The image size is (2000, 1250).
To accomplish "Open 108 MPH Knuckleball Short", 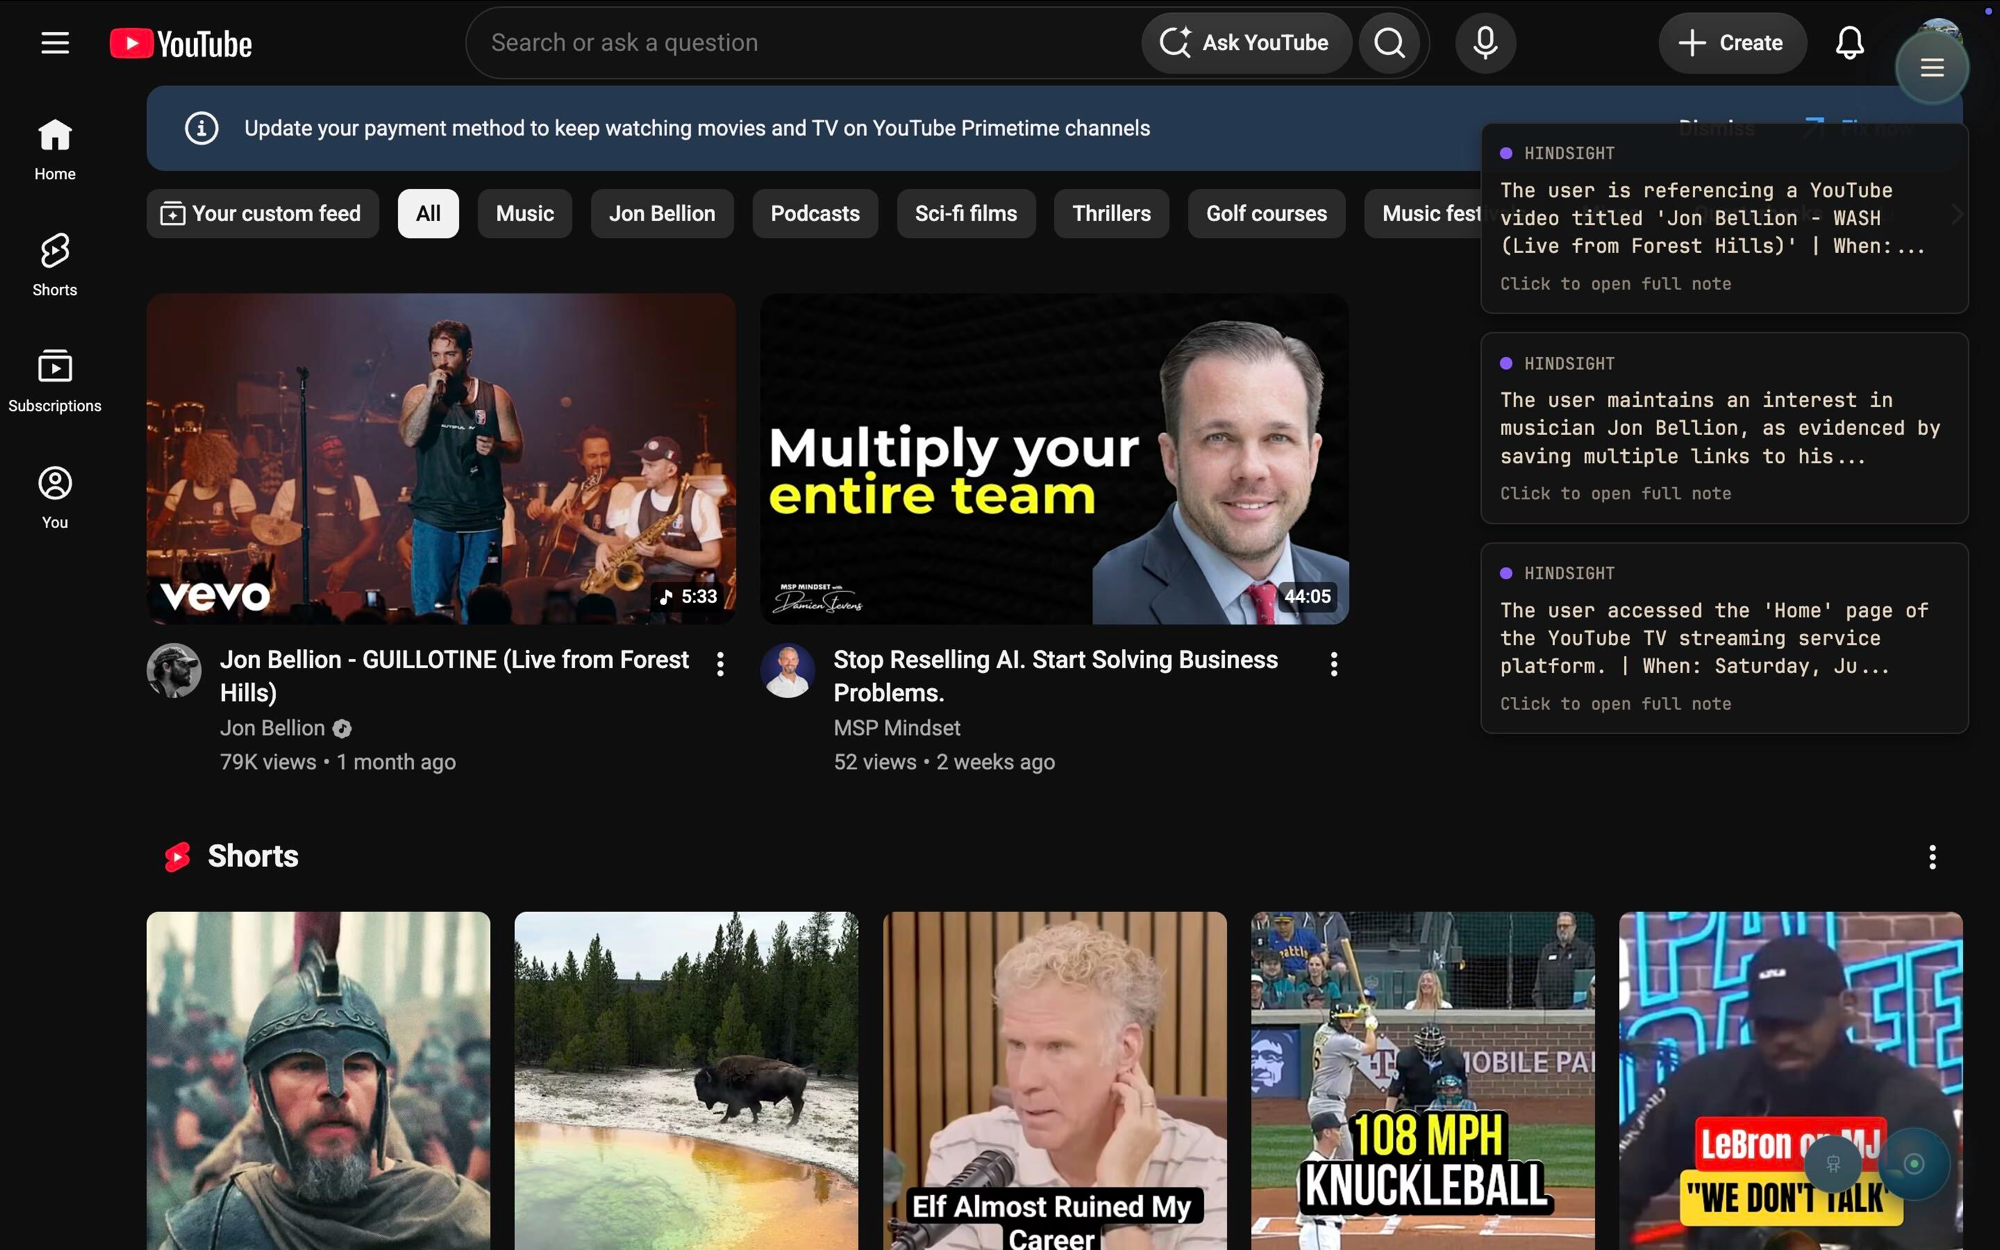I will click(1422, 1080).
